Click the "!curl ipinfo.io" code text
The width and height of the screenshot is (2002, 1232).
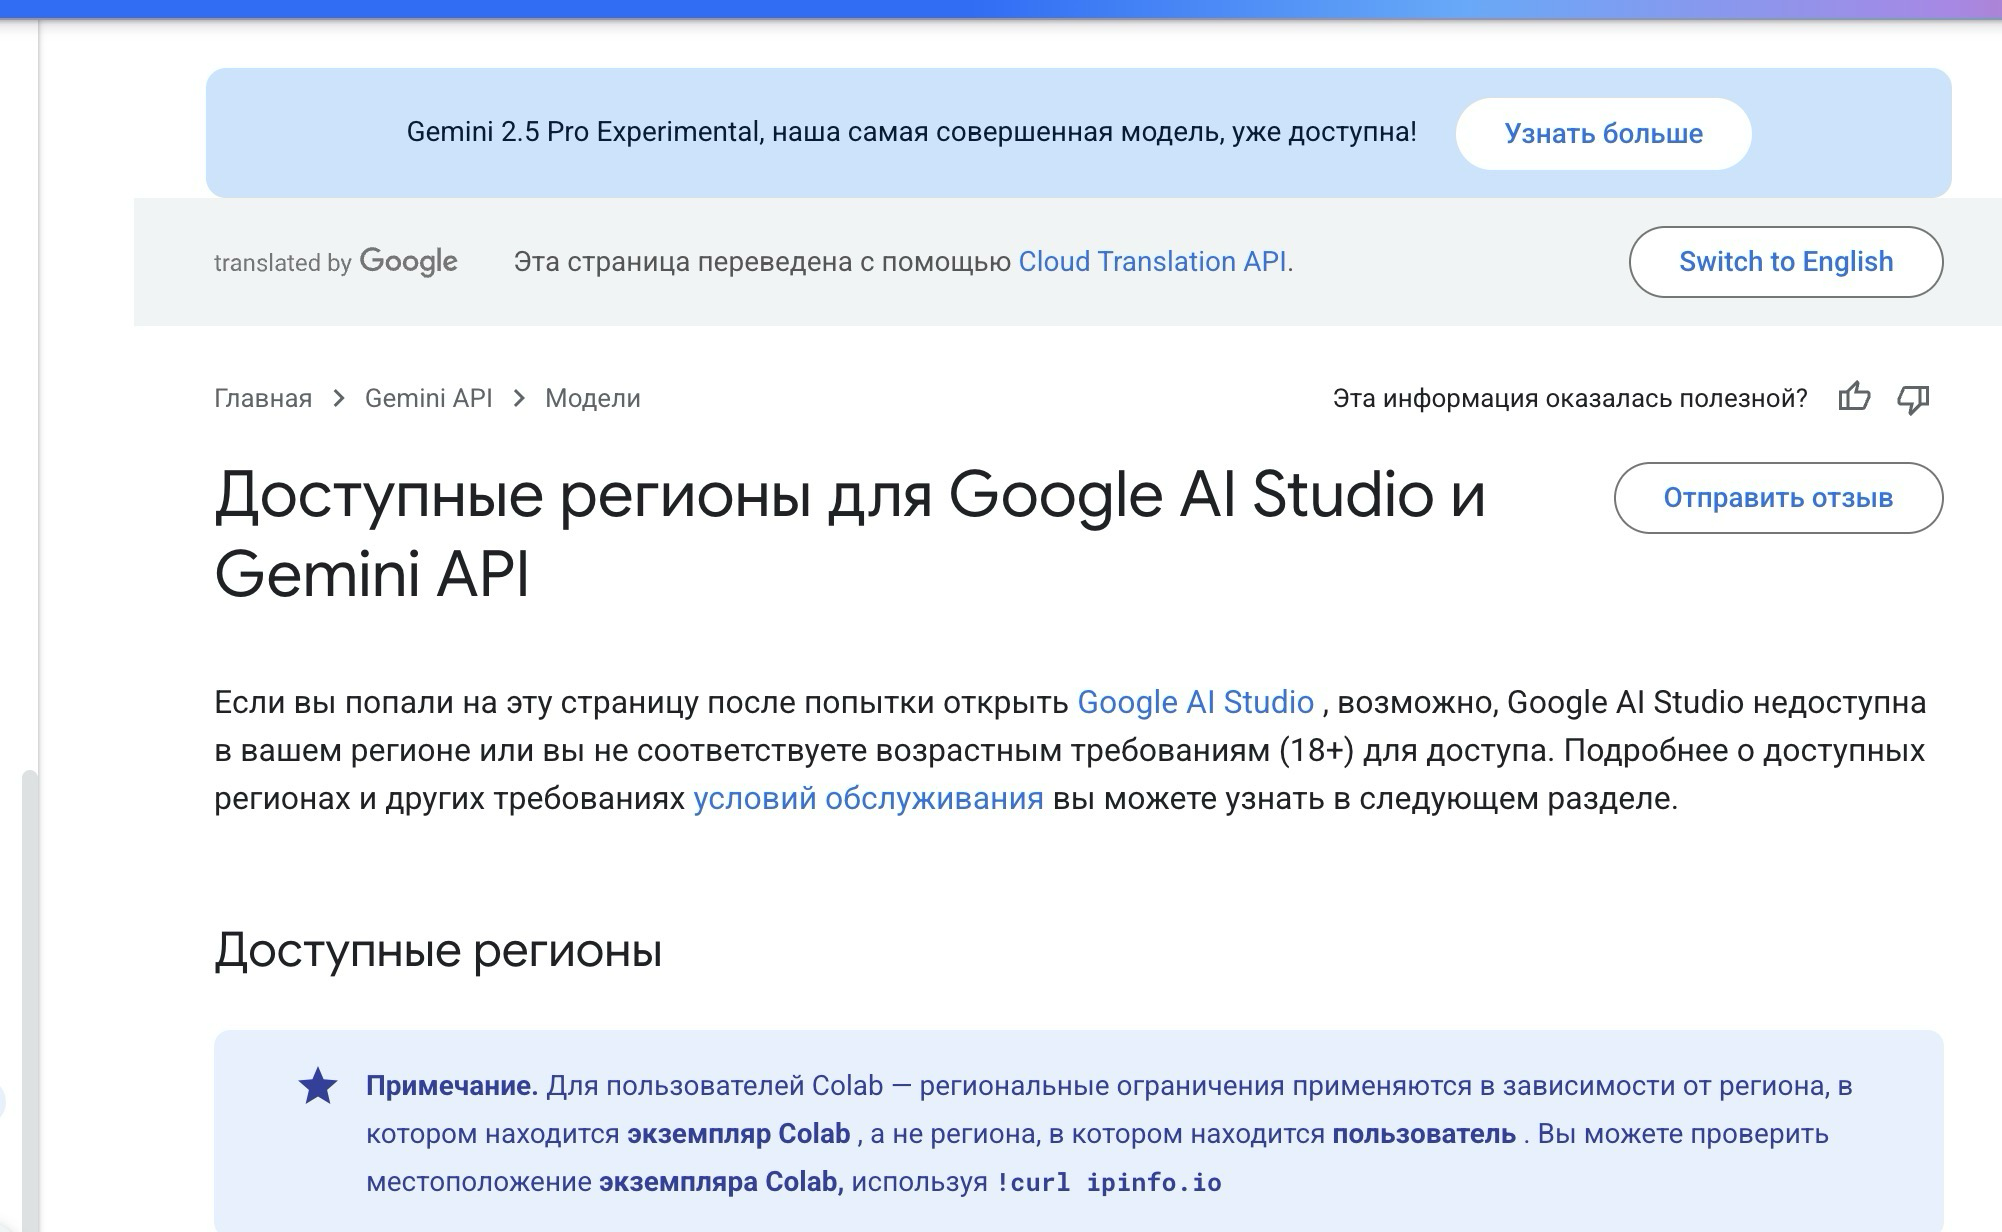[x=1109, y=1182]
